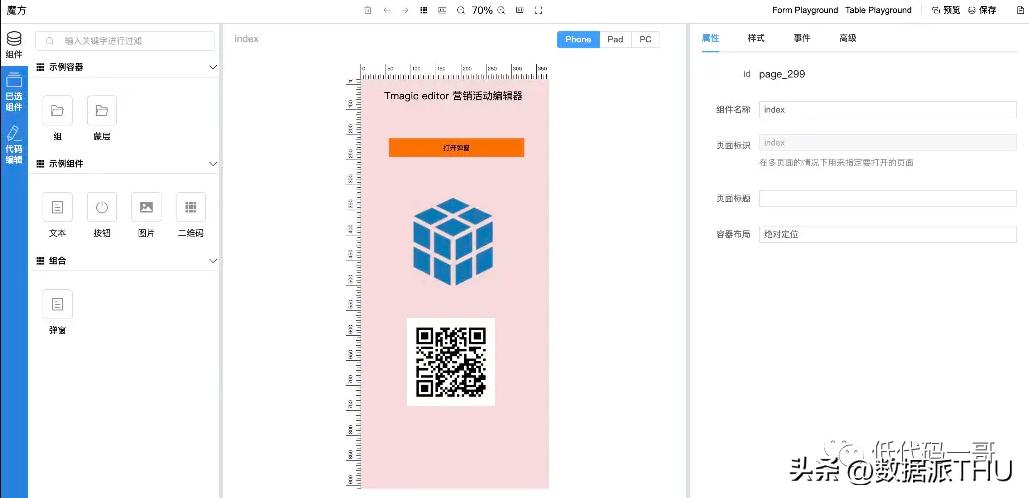This screenshot has width=1029, height=498.
Task: Open the 组件 components sidebar panel
Action: pos(14,45)
